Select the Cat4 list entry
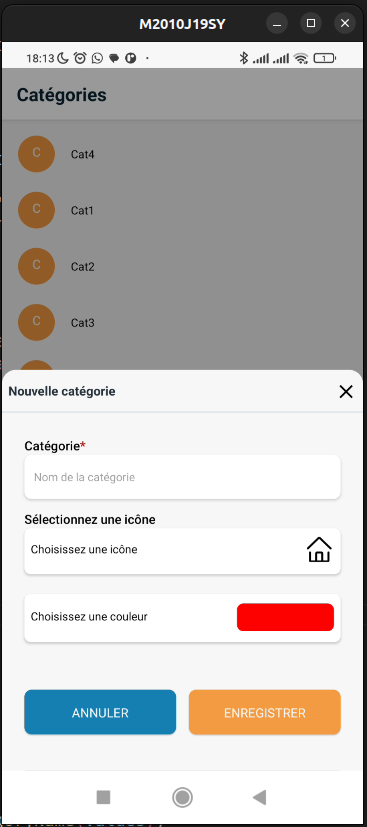This screenshot has height=827, width=367. pyautogui.click(x=182, y=154)
